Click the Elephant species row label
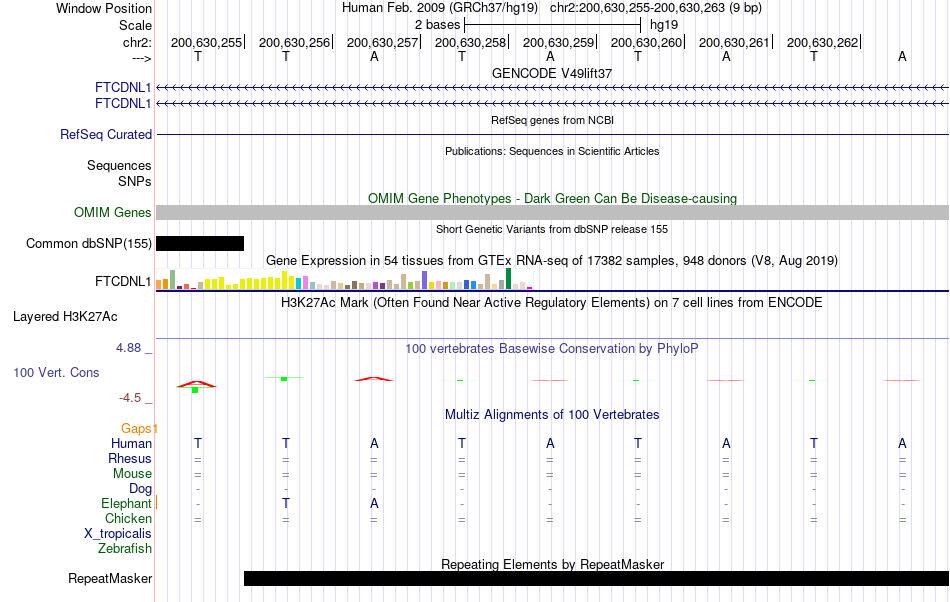The width and height of the screenshot is (950, 602). (x=127, y=503)
